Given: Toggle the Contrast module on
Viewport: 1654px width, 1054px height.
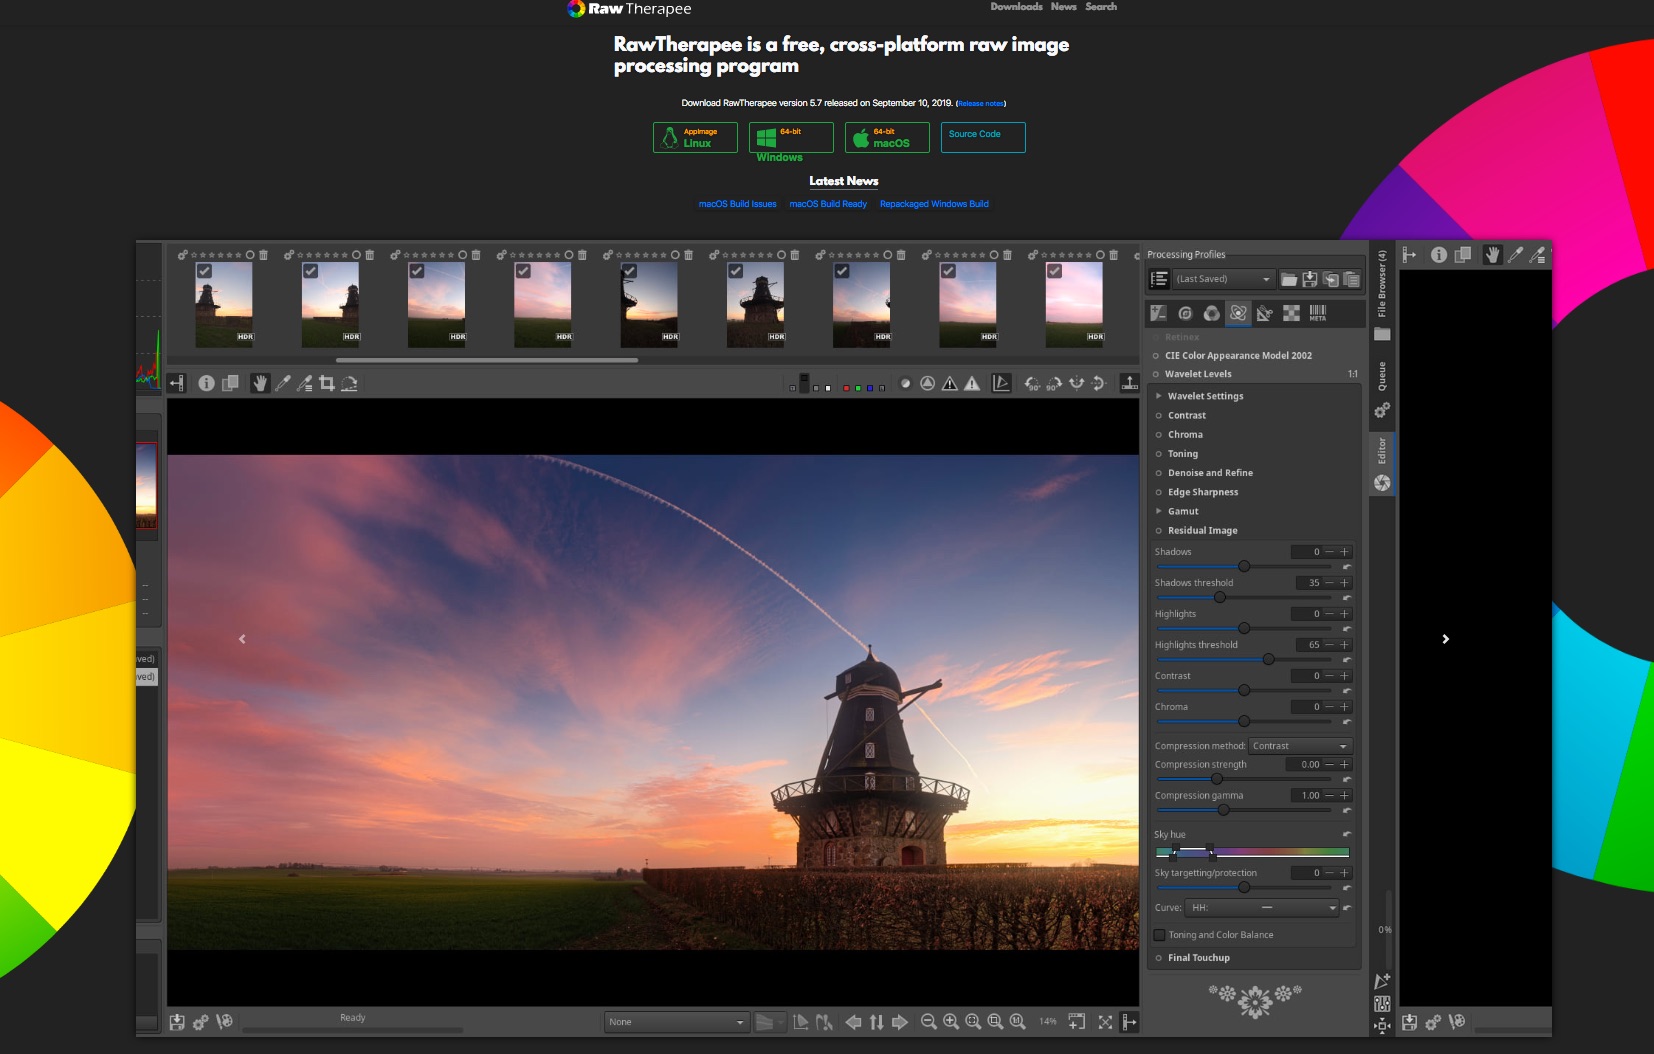Looking at the screenshot, I should pos(1159,416).
